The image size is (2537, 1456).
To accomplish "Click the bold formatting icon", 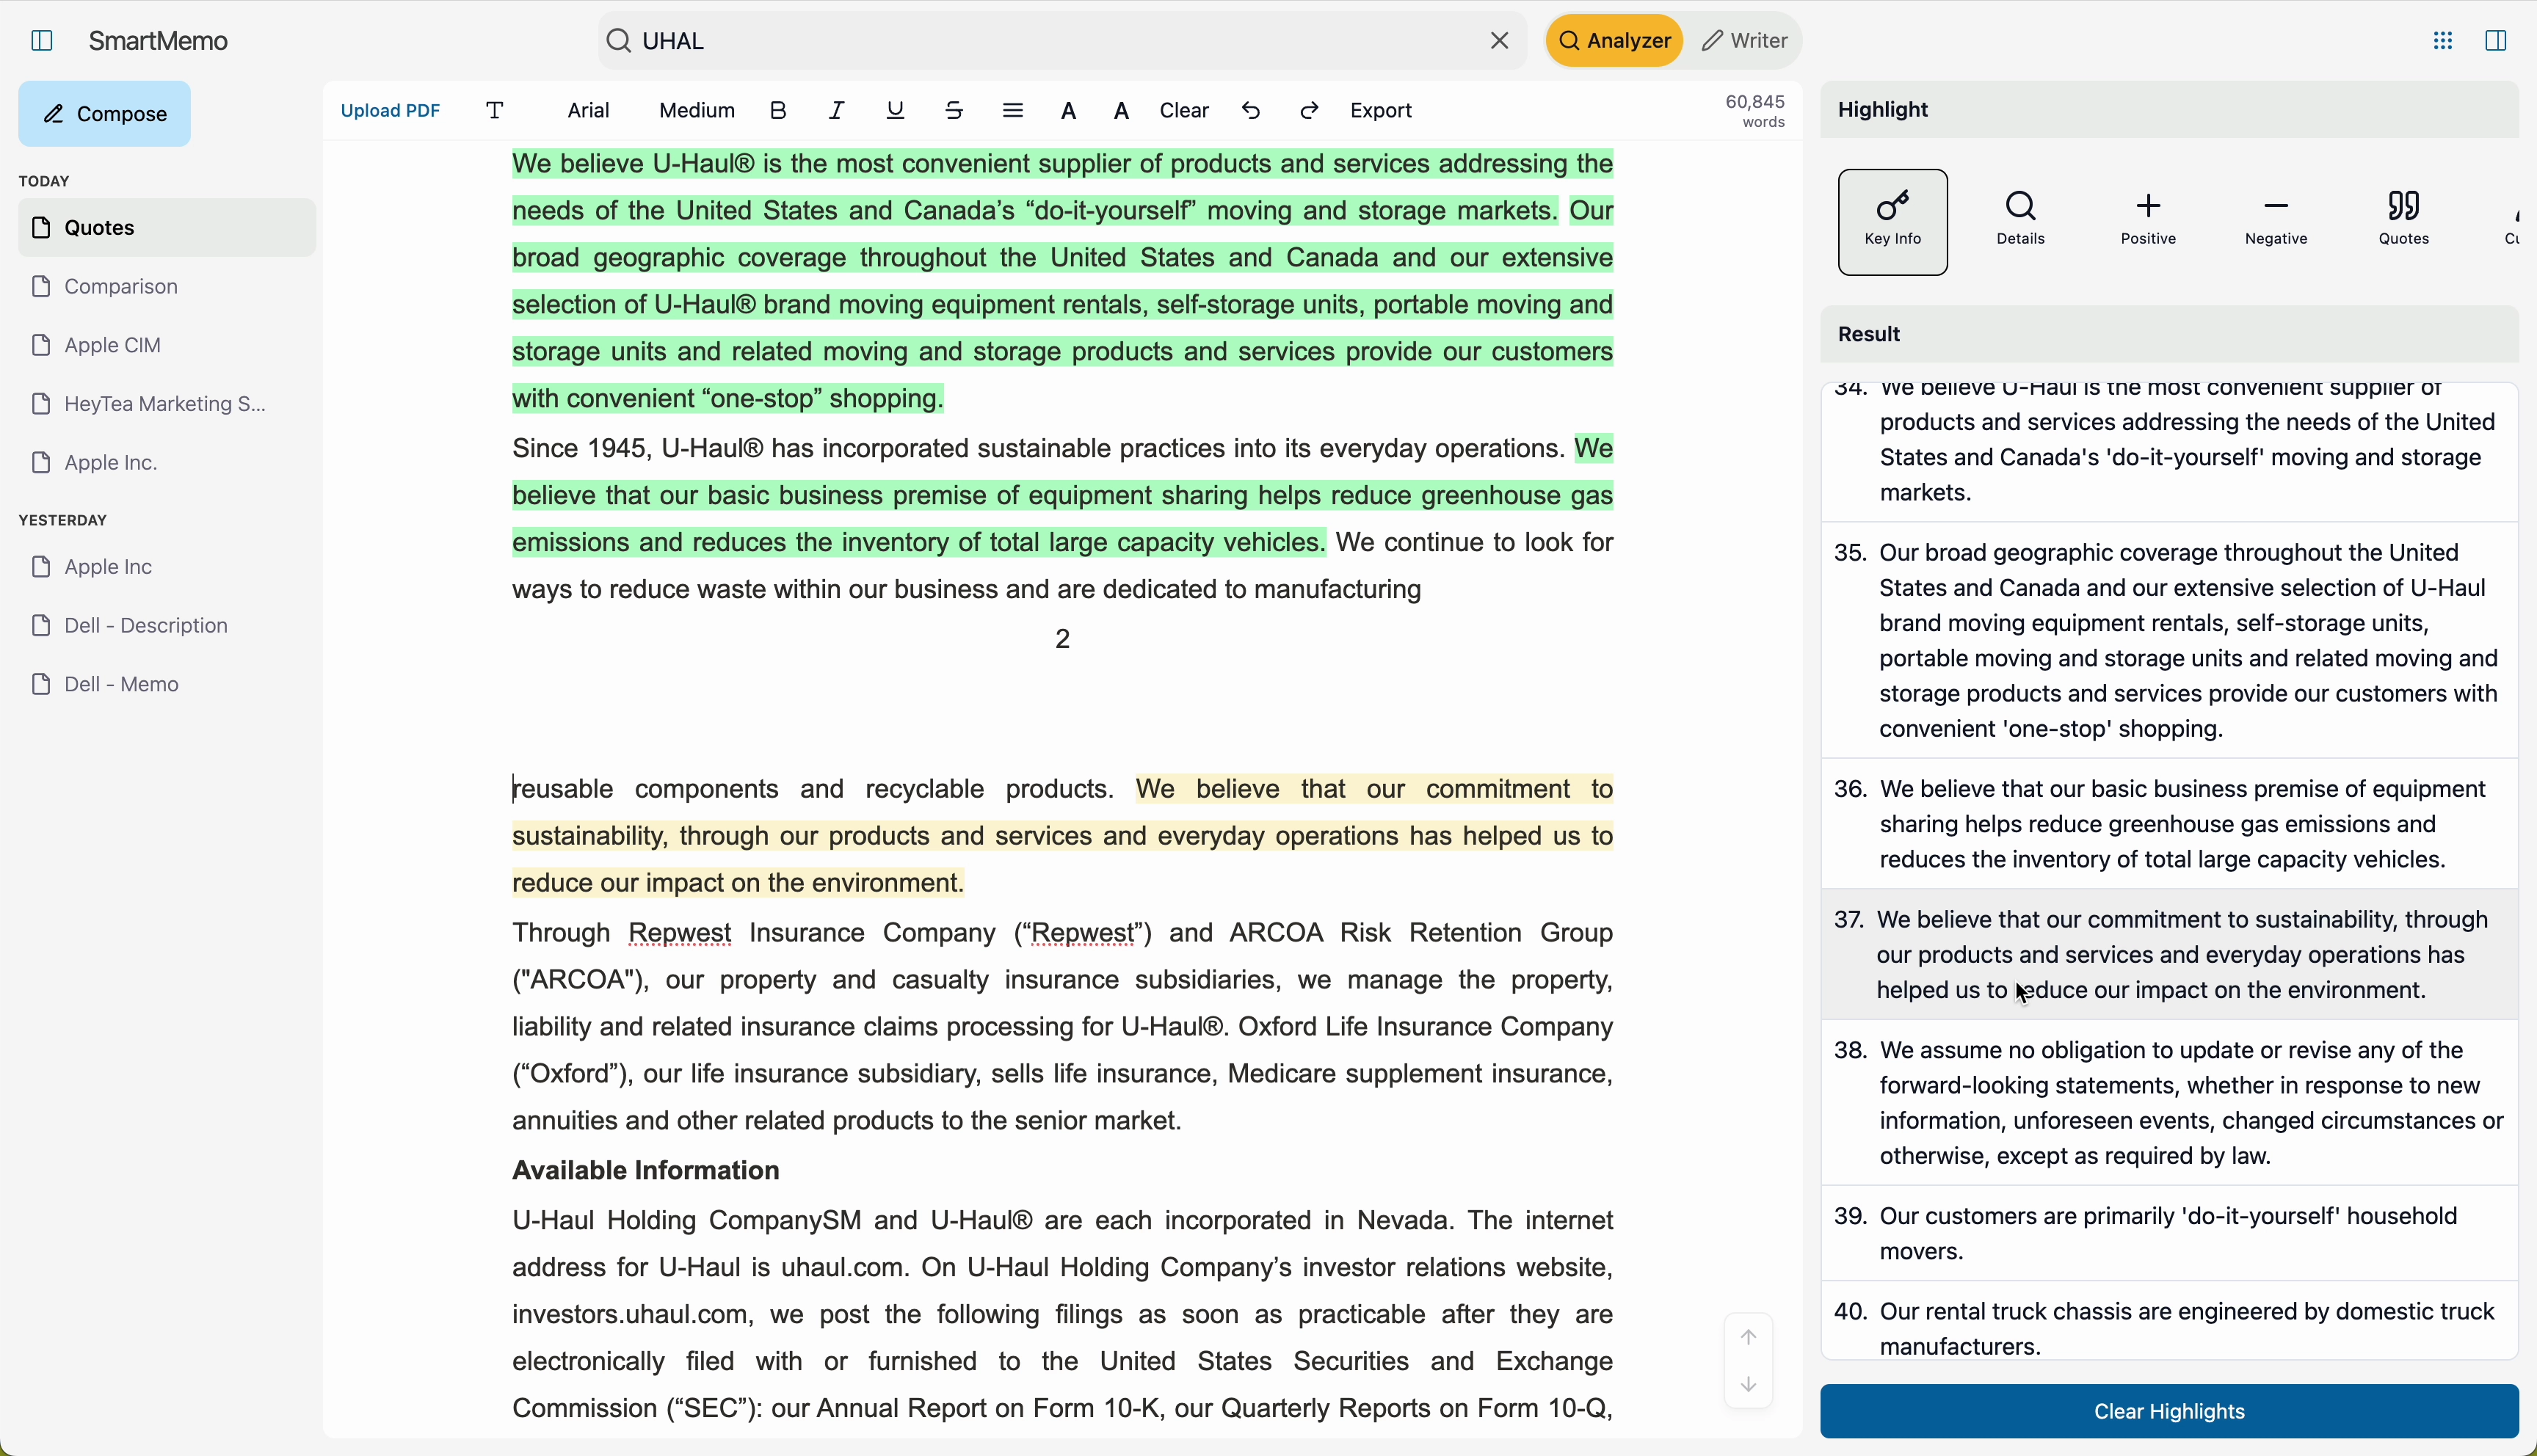I will point(779,111).
